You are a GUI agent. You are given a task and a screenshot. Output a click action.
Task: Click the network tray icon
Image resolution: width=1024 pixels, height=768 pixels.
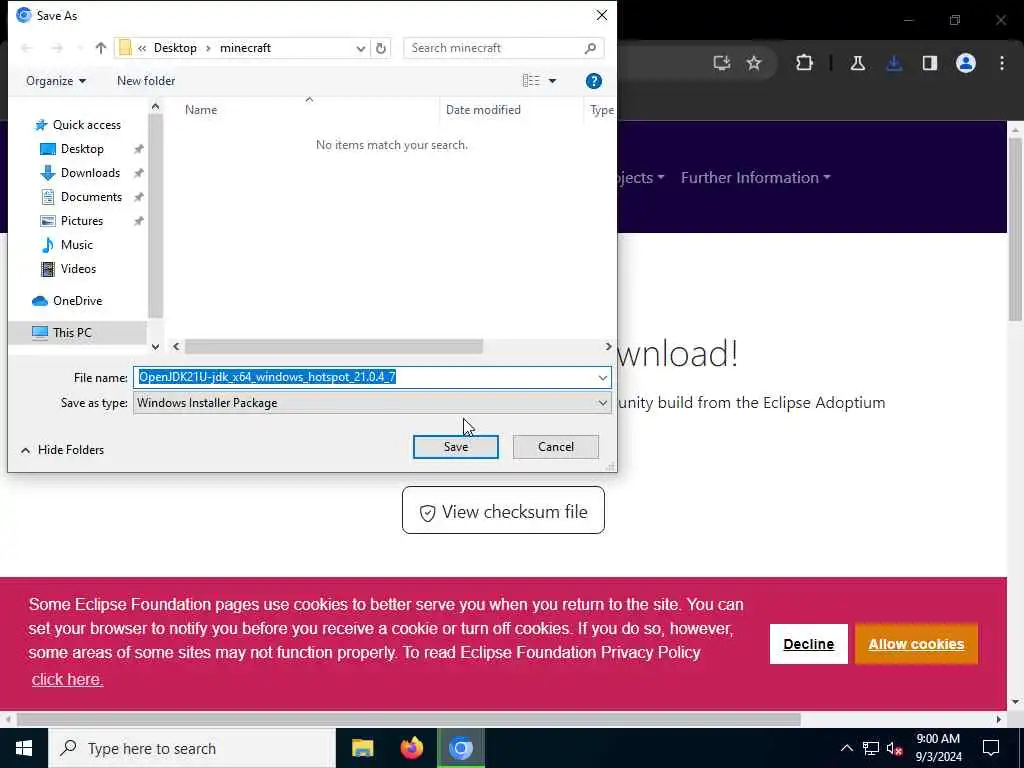(871, 748)
